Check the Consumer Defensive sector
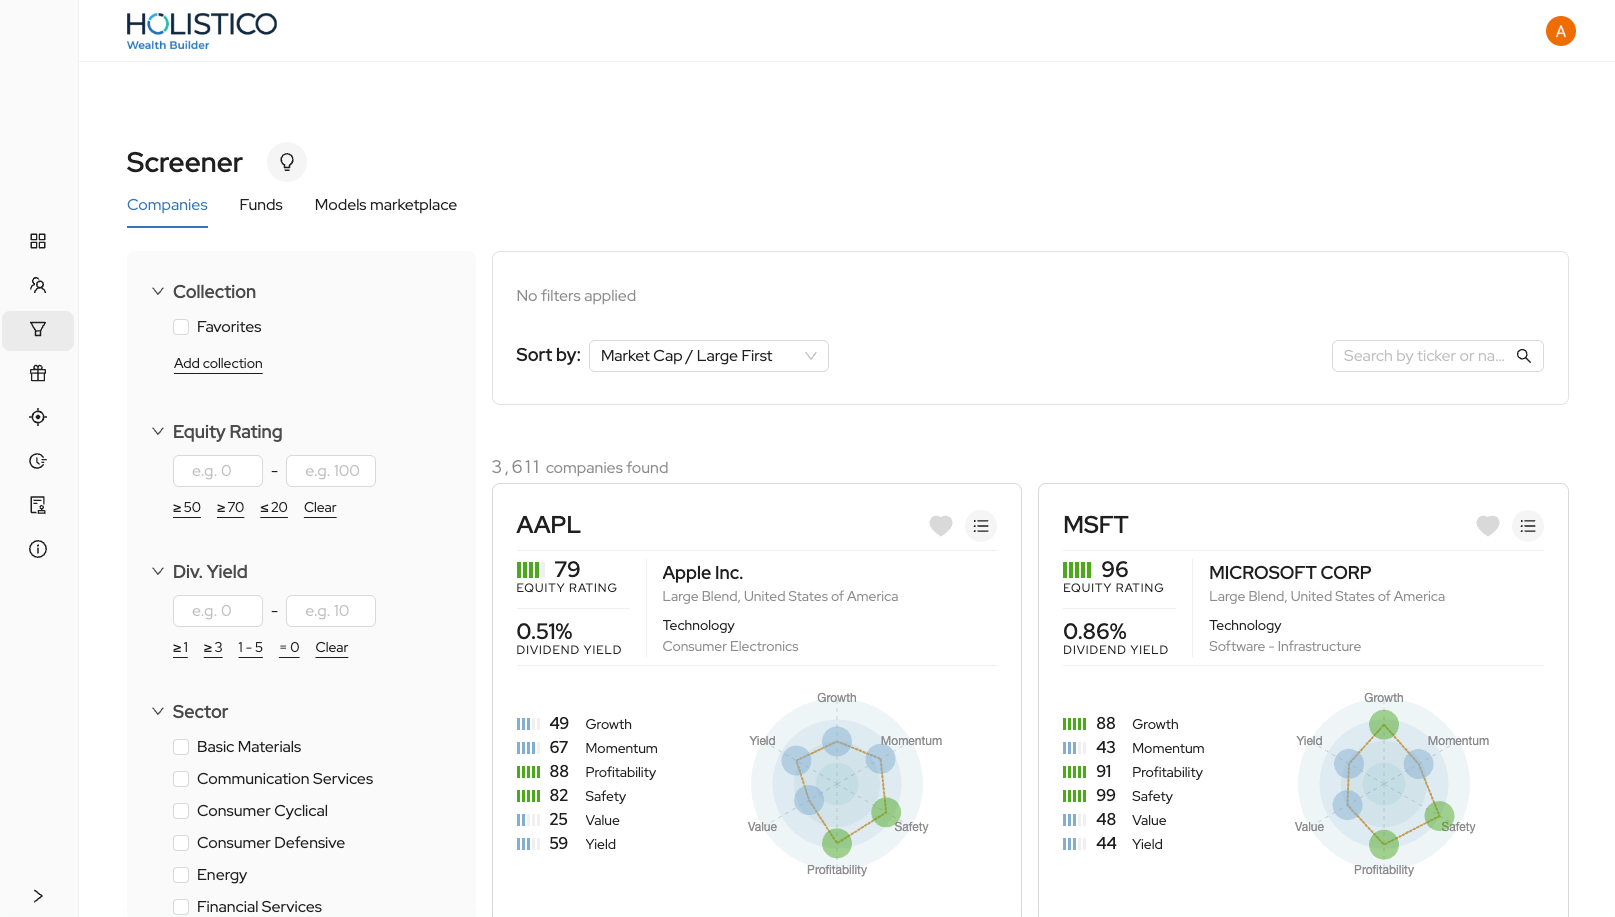This screenshot has width=1615, height=917. coord(181,843)
